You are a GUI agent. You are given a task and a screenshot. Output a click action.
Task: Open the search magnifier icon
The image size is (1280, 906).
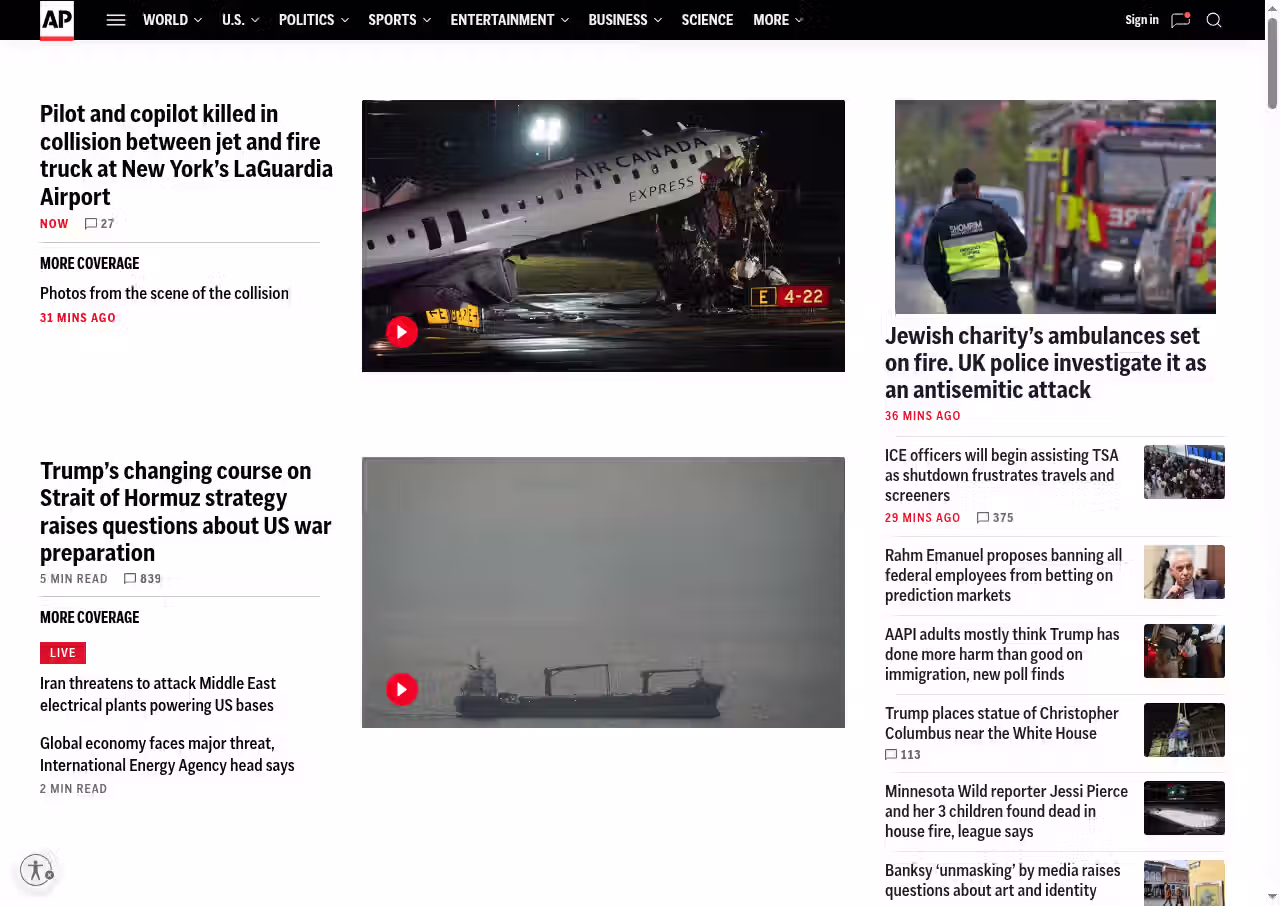[x=1214, y=20]
